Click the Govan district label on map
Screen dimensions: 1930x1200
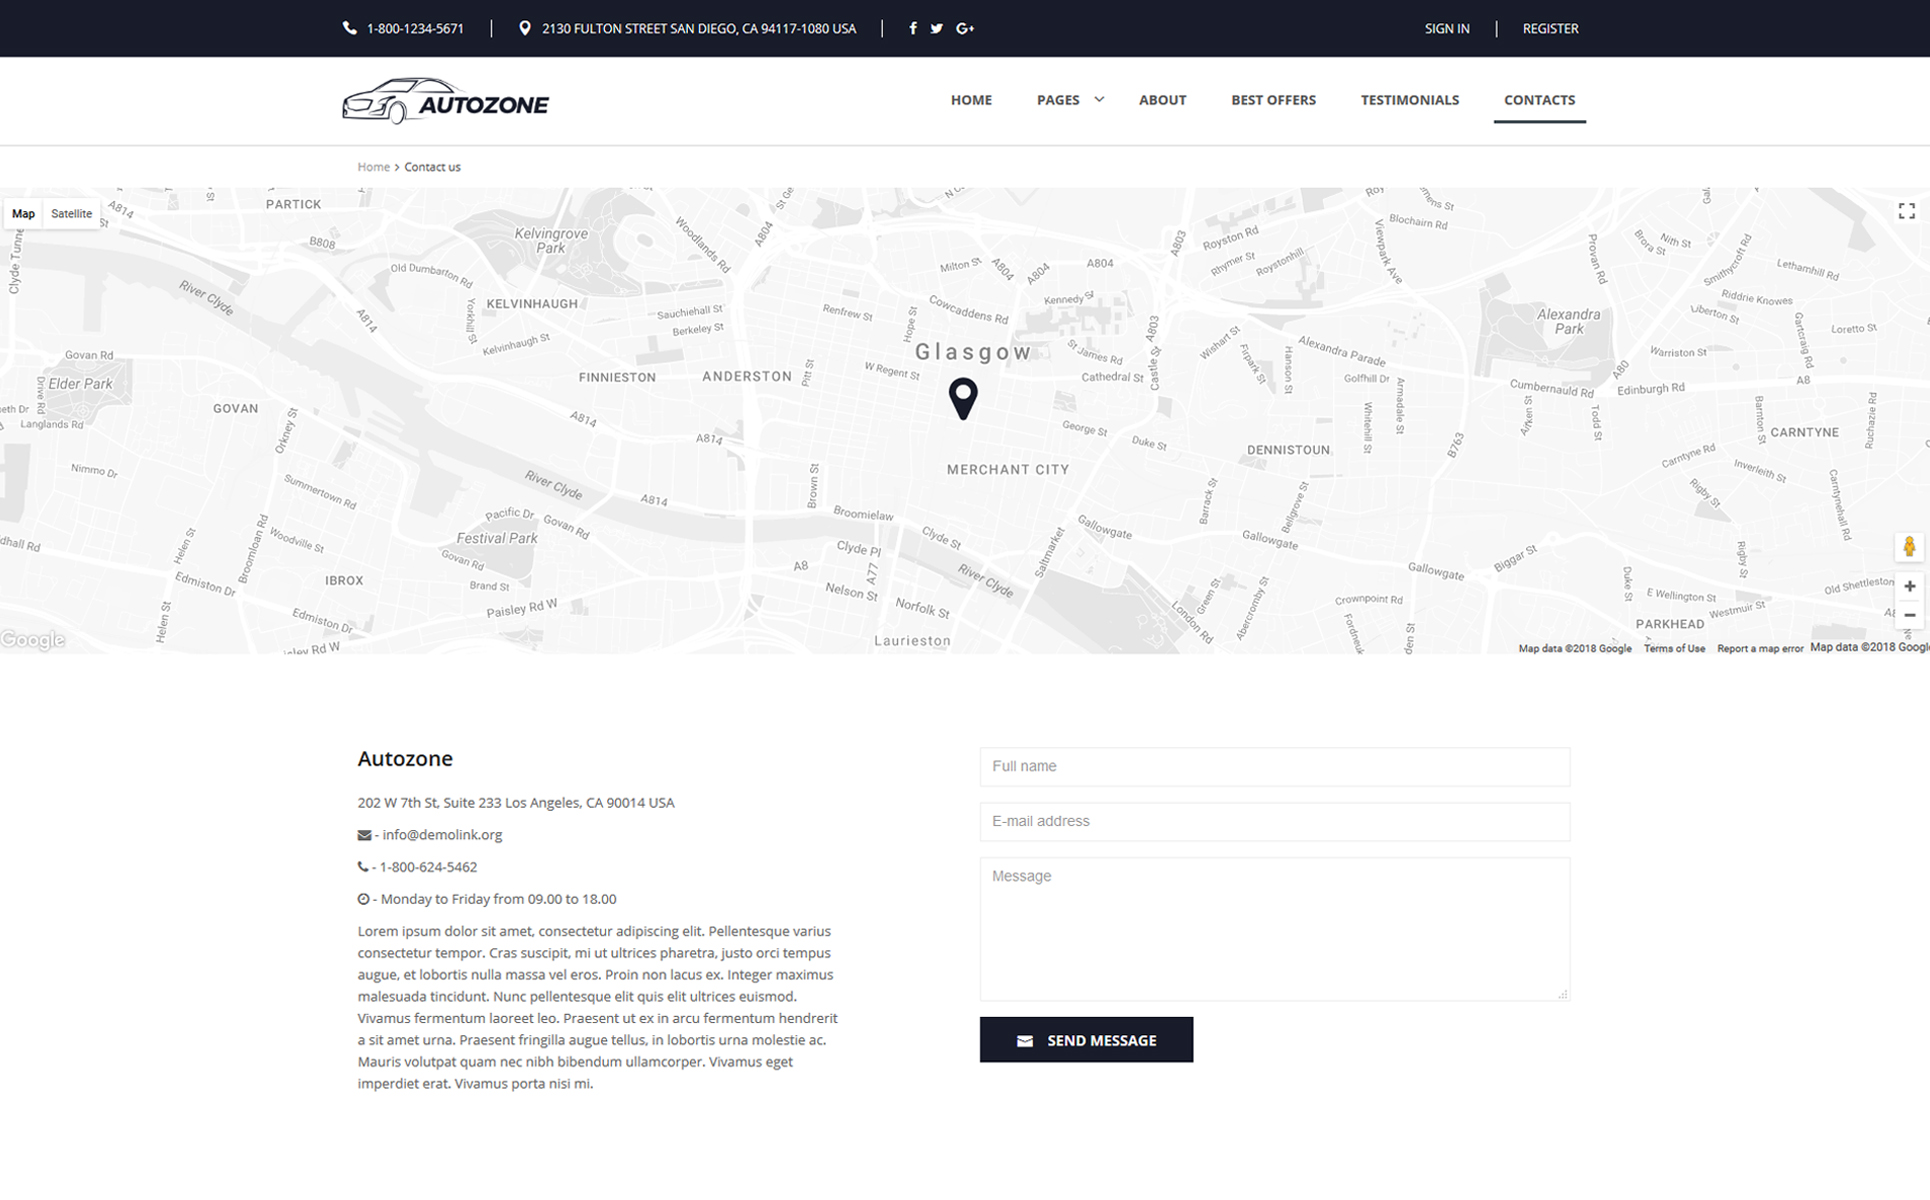coord(235,408)
